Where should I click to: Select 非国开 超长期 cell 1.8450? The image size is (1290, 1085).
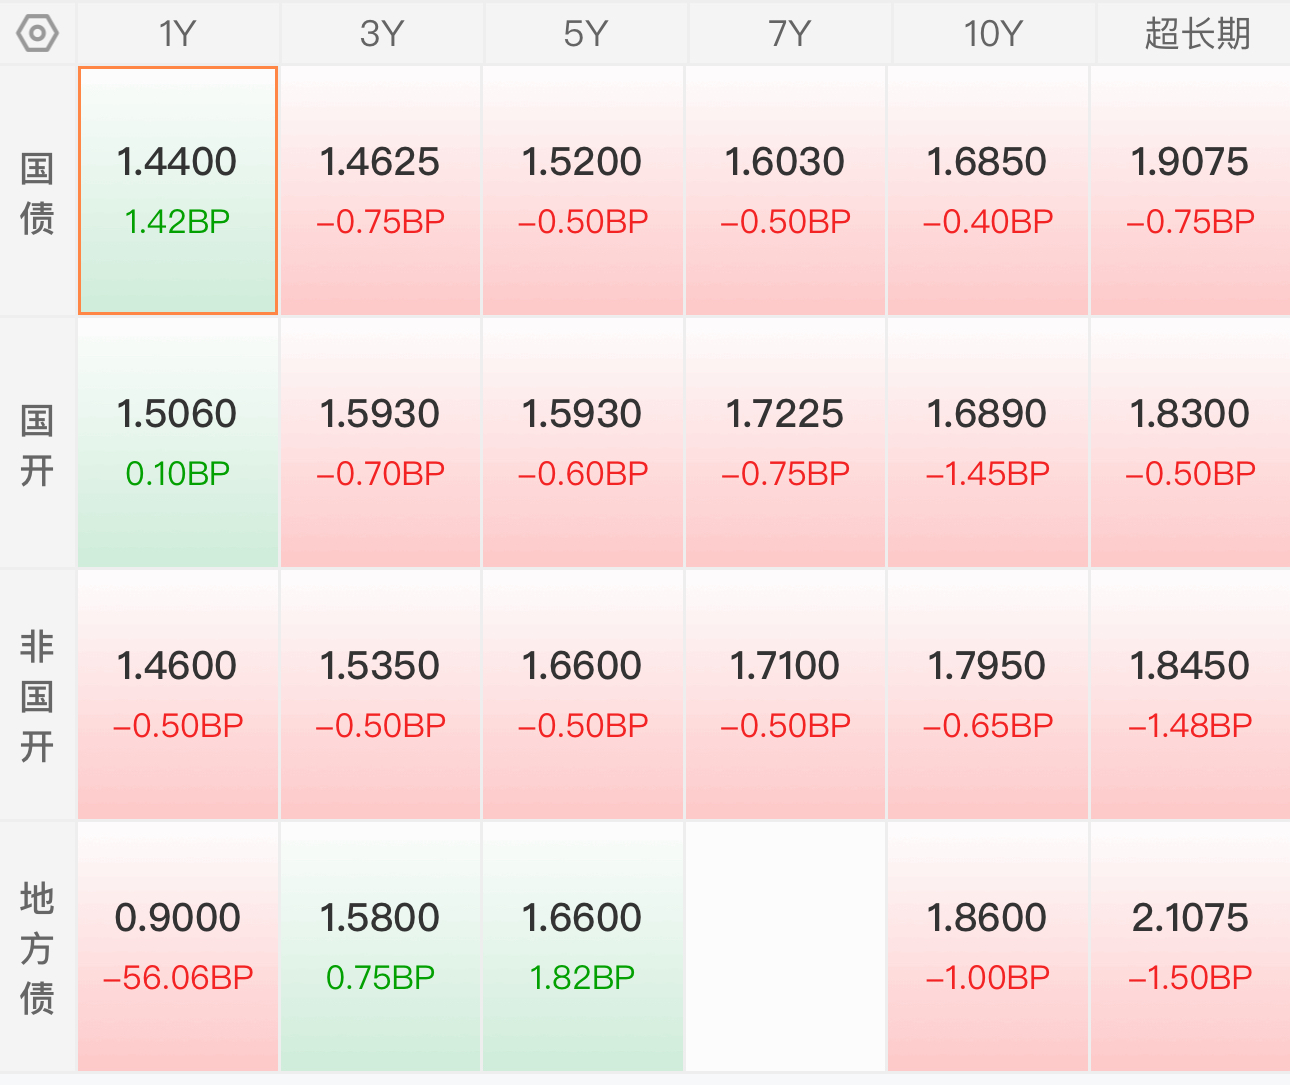(1190, 695)
